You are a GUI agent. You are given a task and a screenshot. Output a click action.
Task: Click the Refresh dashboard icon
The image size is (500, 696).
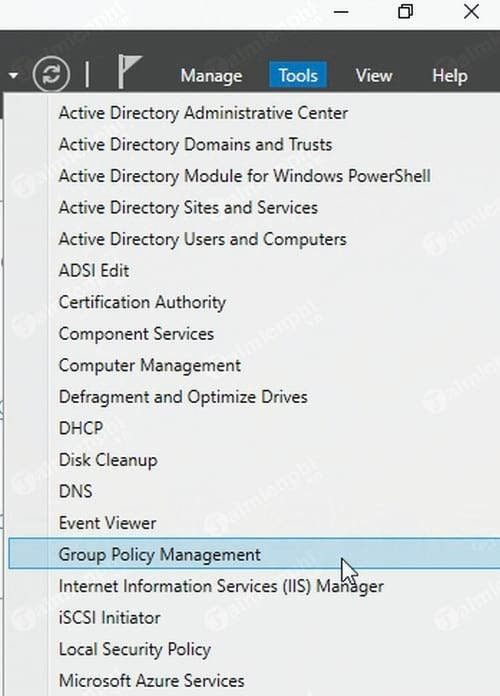(51, 74)
